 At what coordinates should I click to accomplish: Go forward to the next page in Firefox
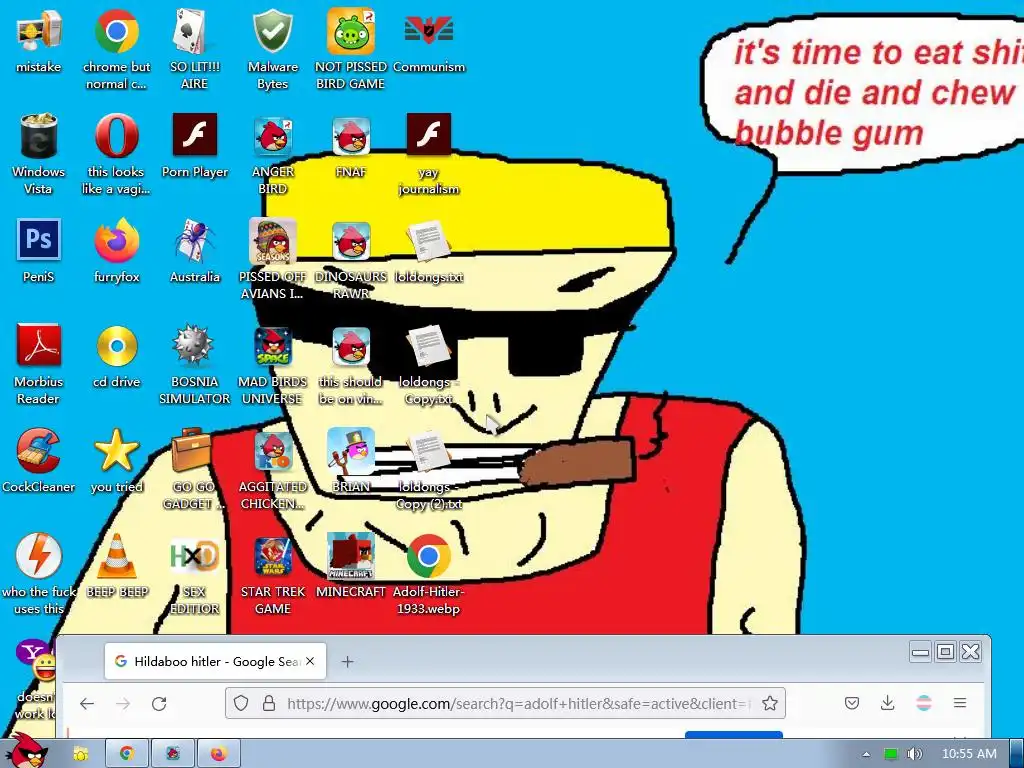tap(123, 703)
